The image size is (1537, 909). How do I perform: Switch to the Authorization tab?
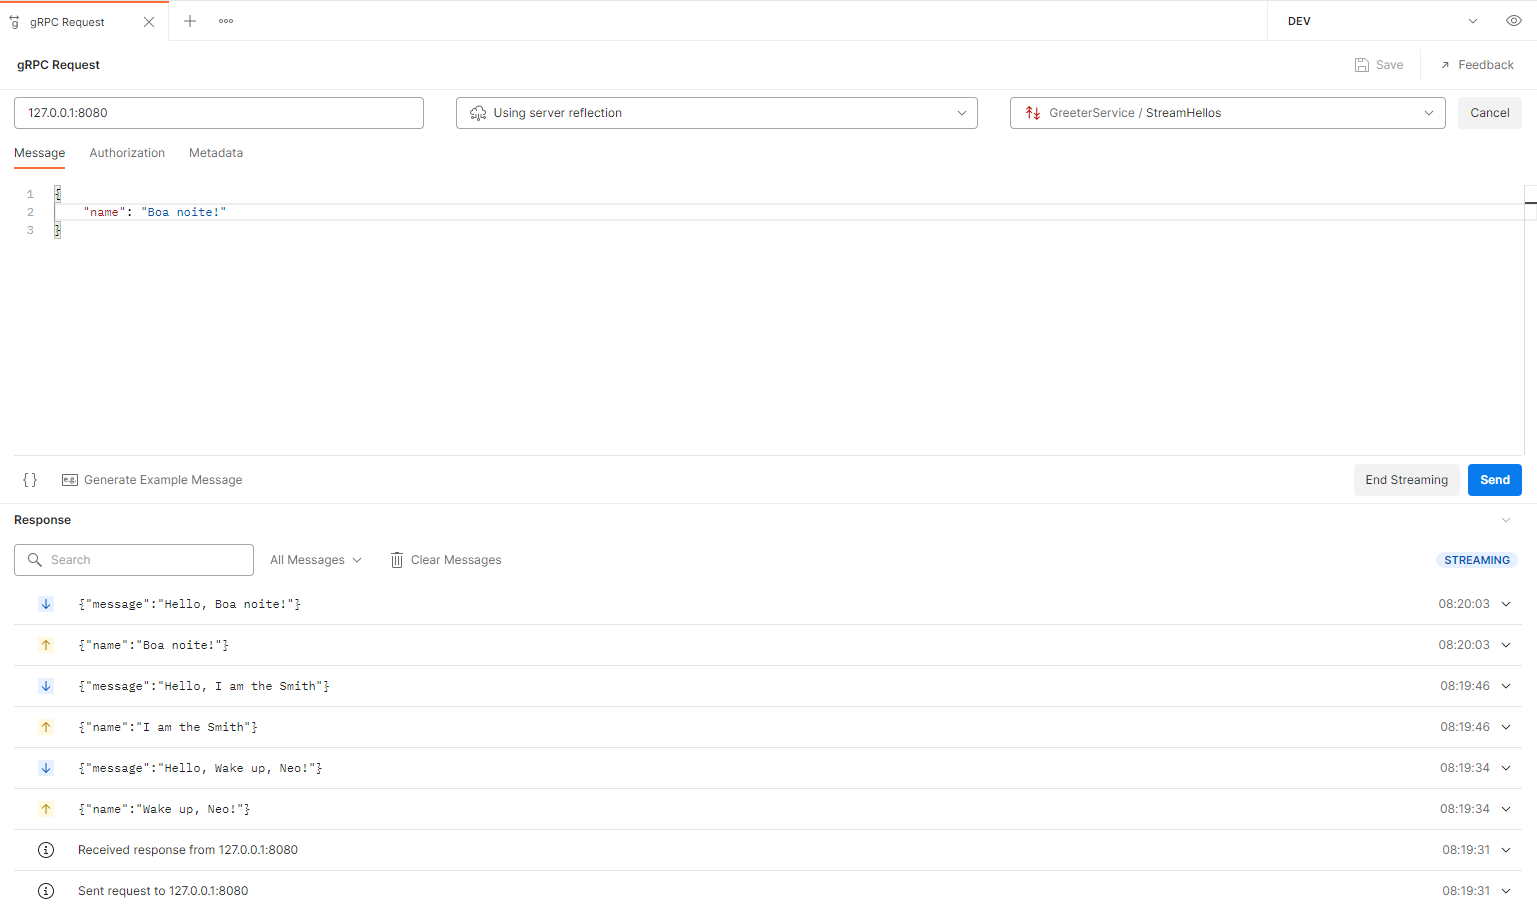click(x=127, y=153)
